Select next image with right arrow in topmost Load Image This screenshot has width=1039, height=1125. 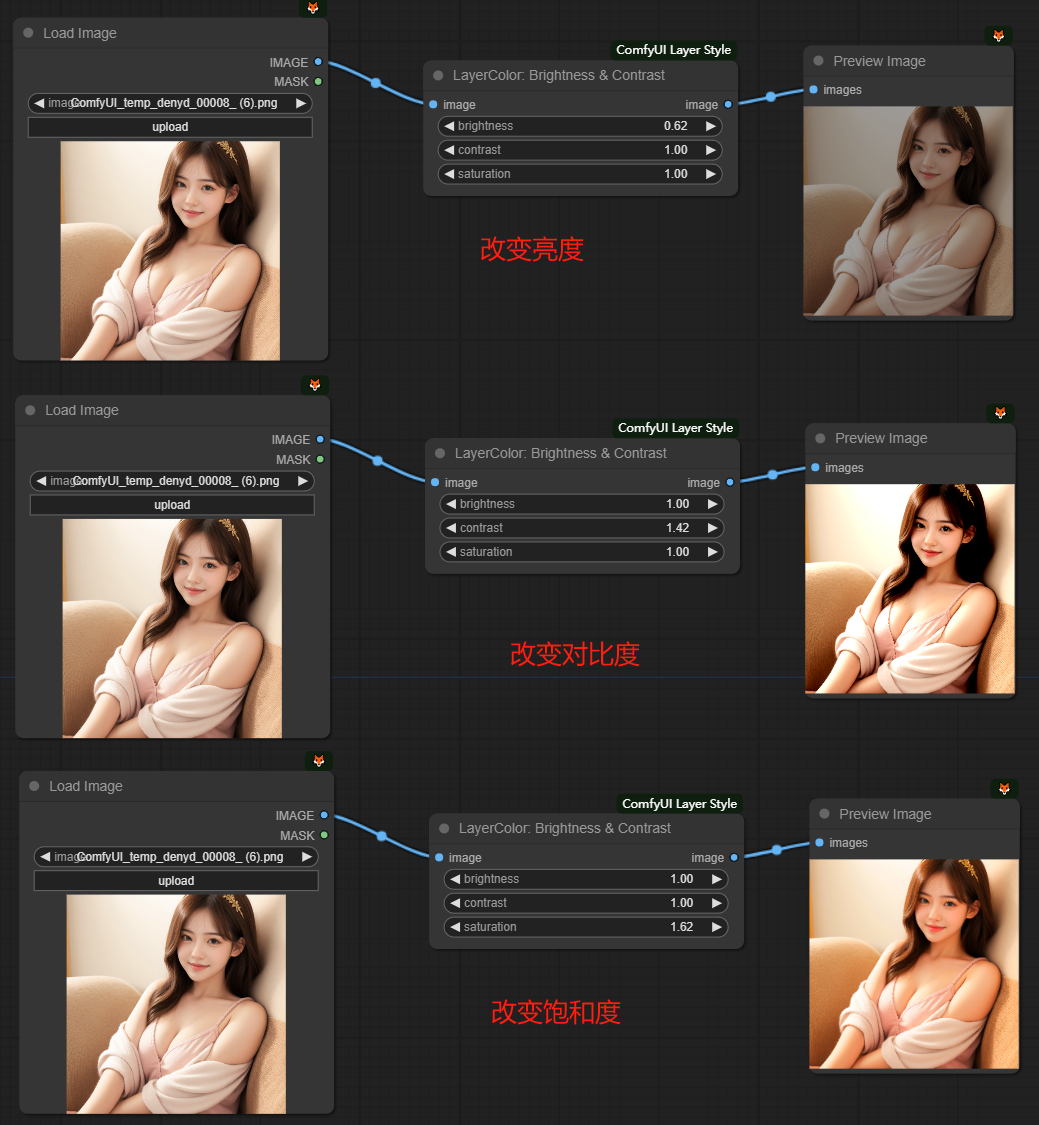coord(303,103)
